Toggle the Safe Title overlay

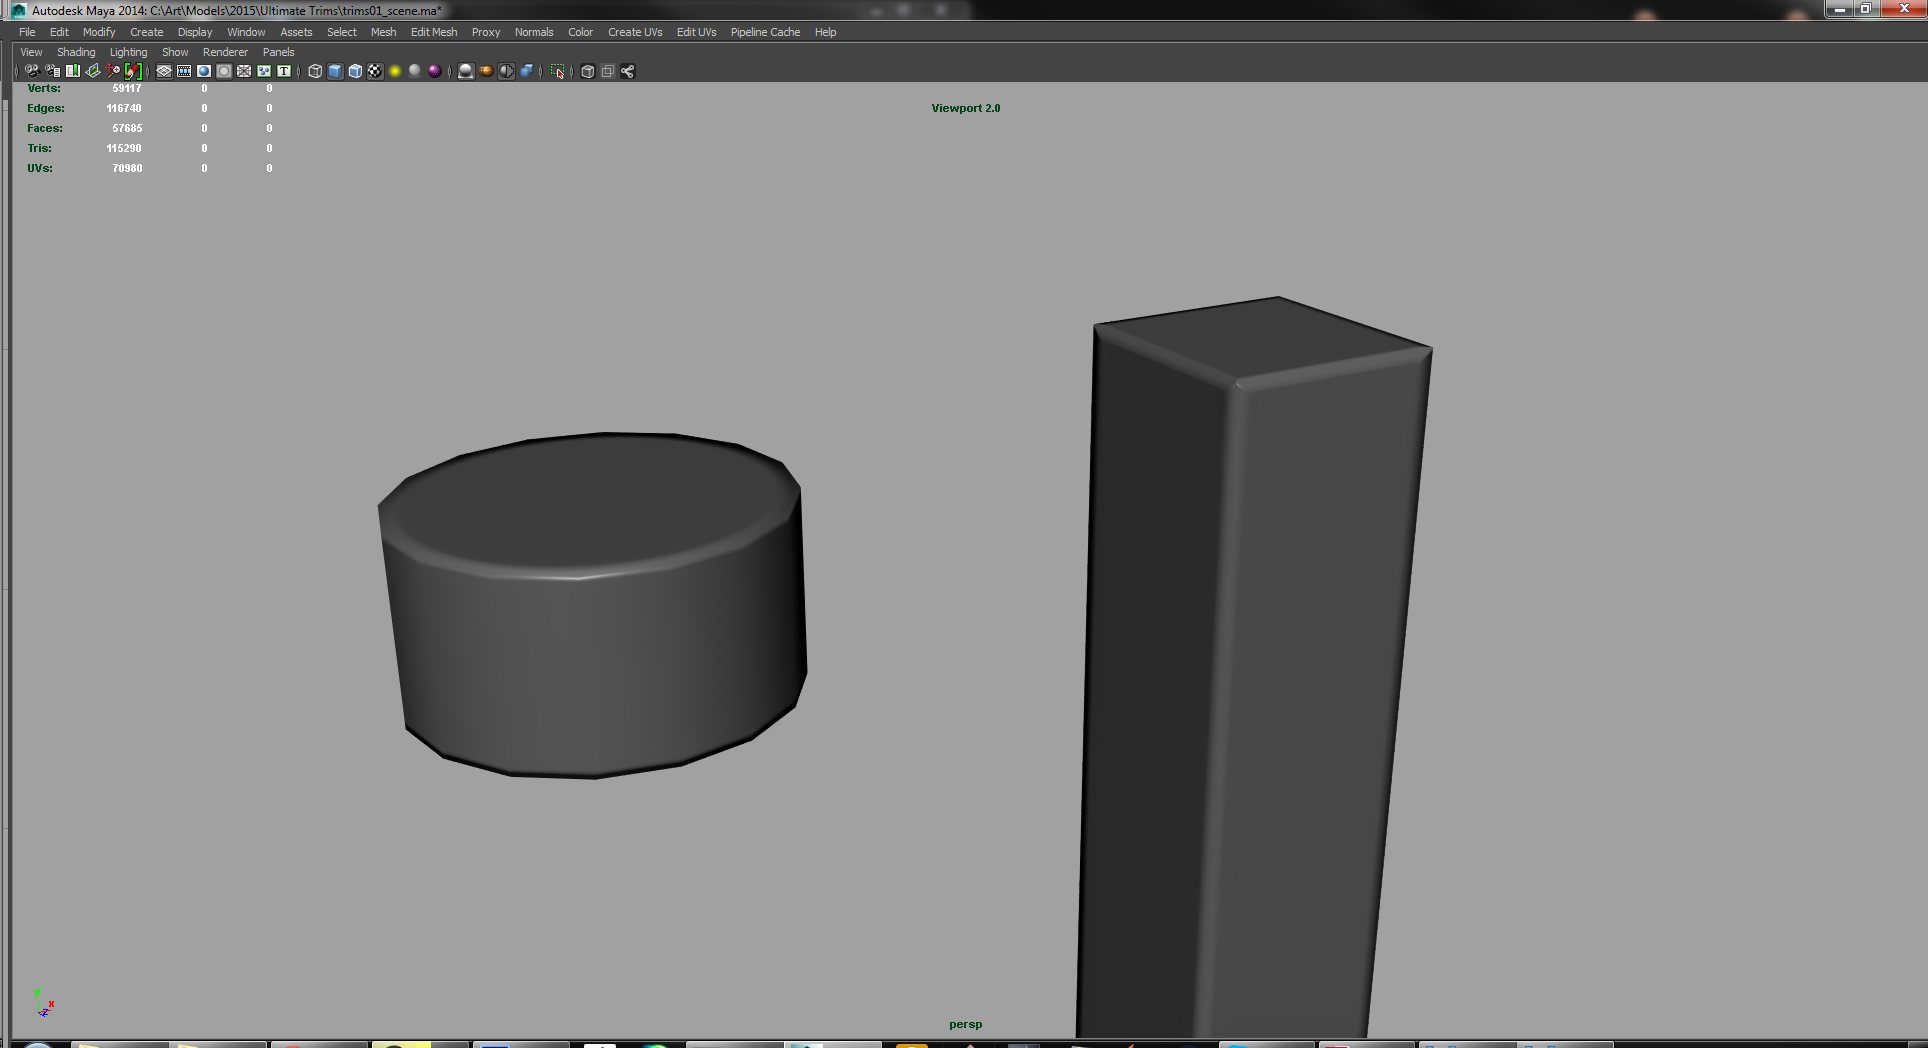click(x=284, y=71)
